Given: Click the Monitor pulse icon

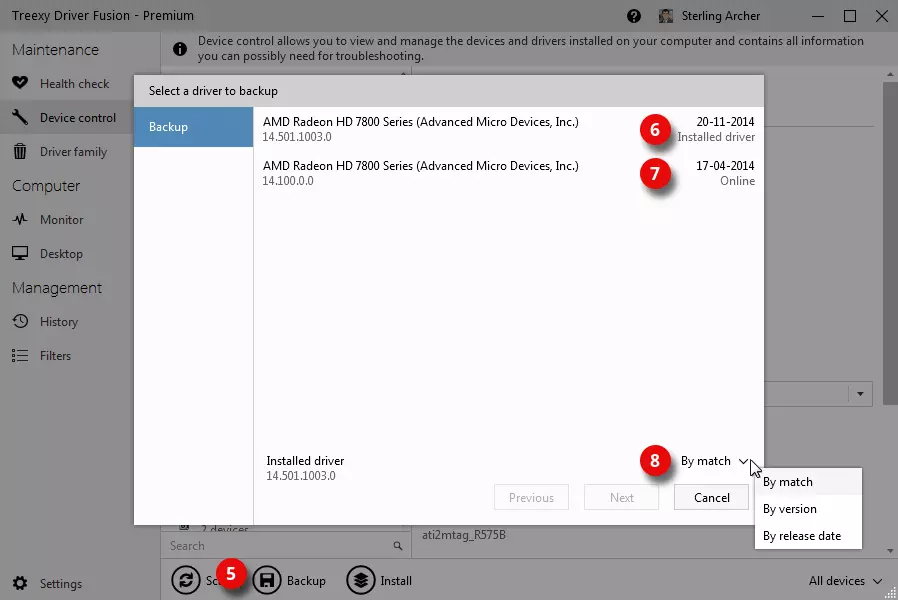Looking at the screenshot, I should coord(20,219).
